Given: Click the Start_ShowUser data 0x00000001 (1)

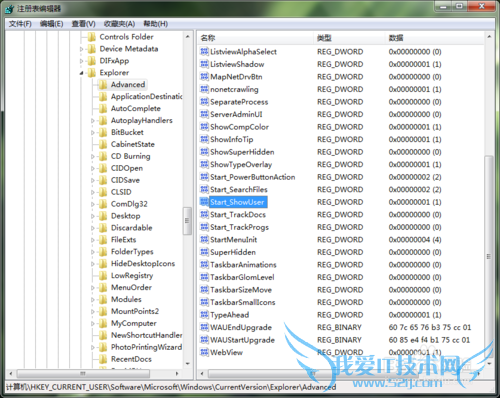Looking at the screenshot, I should coord(415,202).
